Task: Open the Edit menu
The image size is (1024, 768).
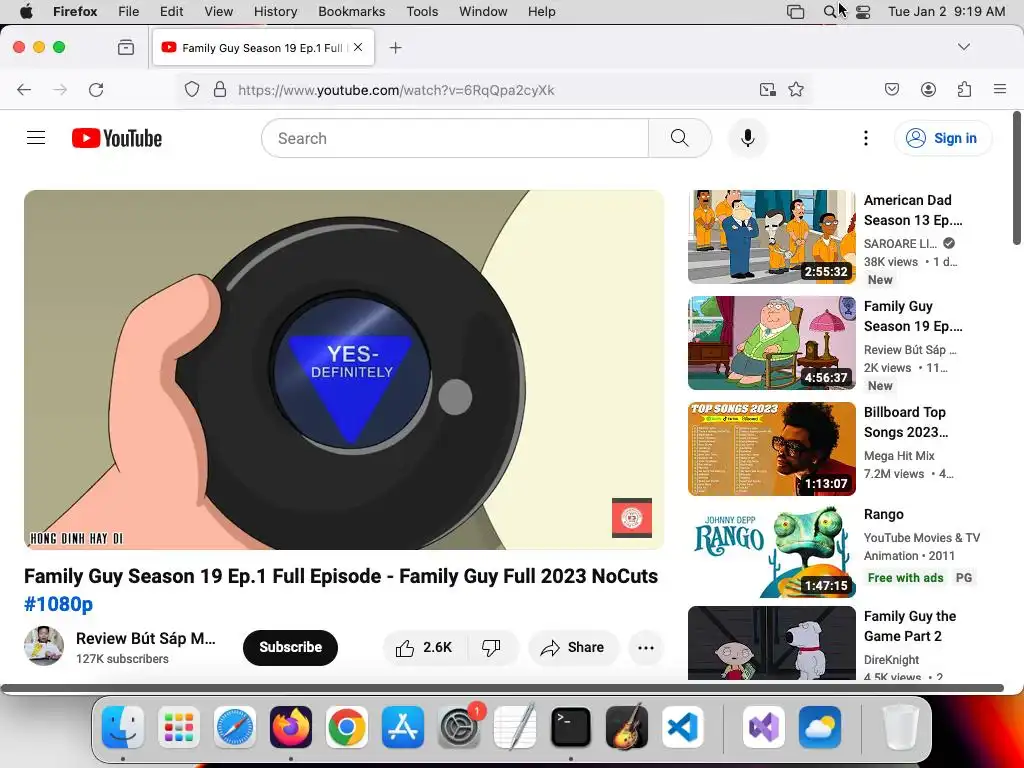Action: click(172, 12)
